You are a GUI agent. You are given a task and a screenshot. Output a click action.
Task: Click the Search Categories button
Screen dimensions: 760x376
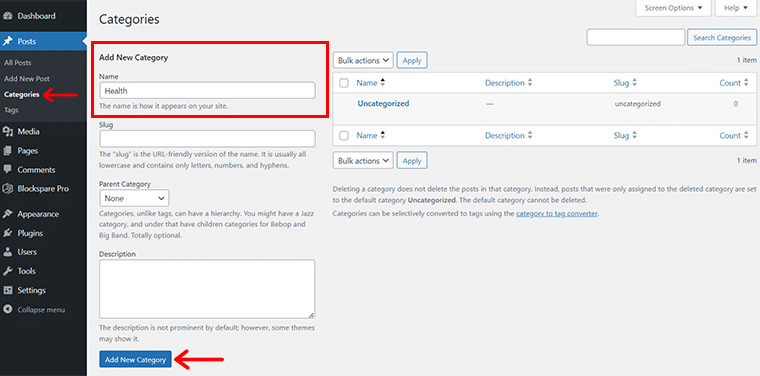pos(722,37)
